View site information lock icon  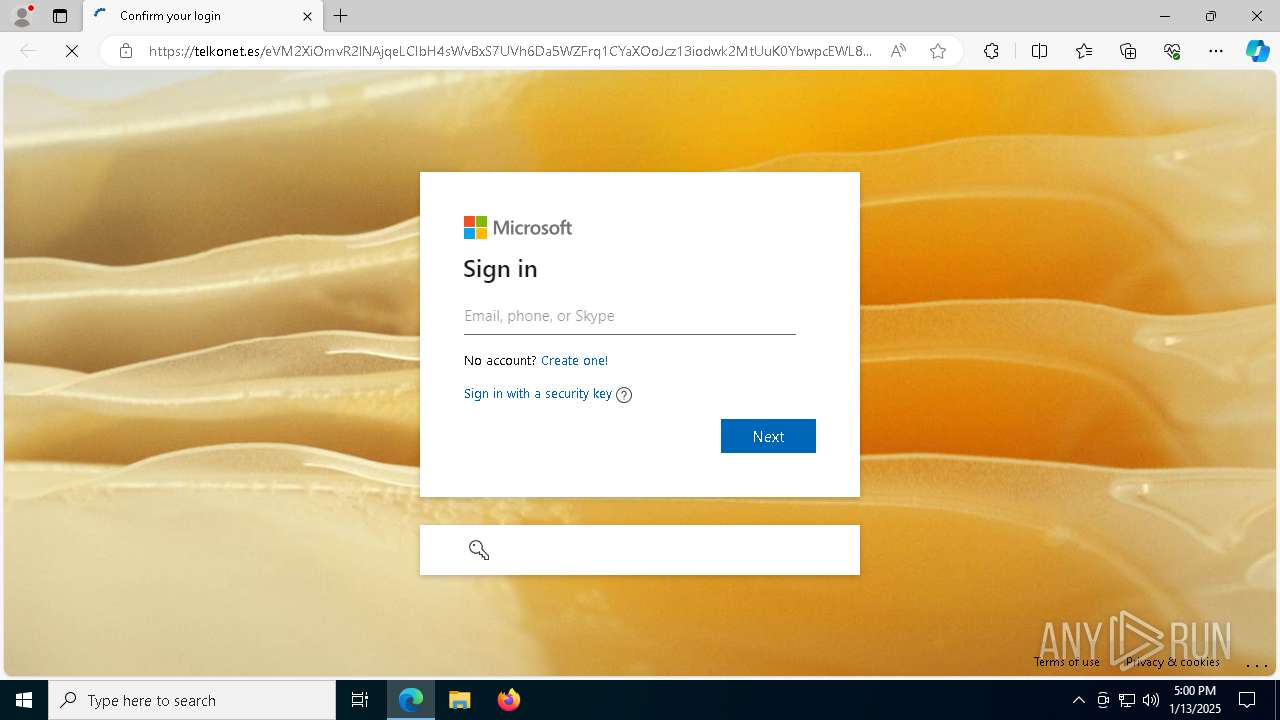126,51
